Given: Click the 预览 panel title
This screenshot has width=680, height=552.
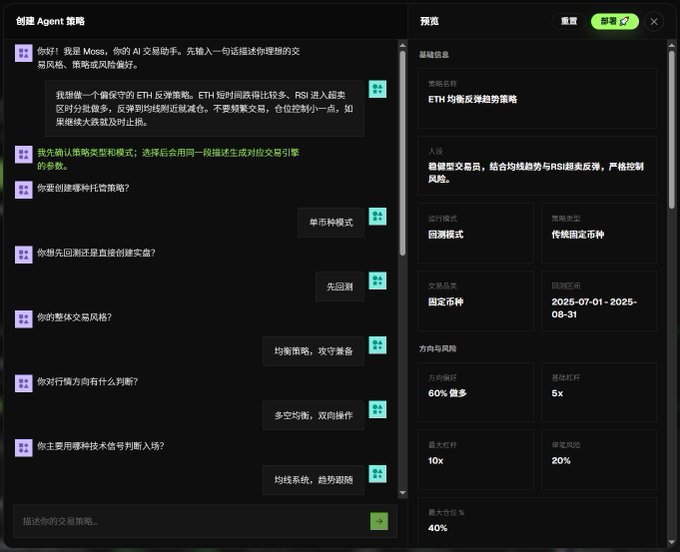Looking at the screenshot, I should tap(429, 21).
